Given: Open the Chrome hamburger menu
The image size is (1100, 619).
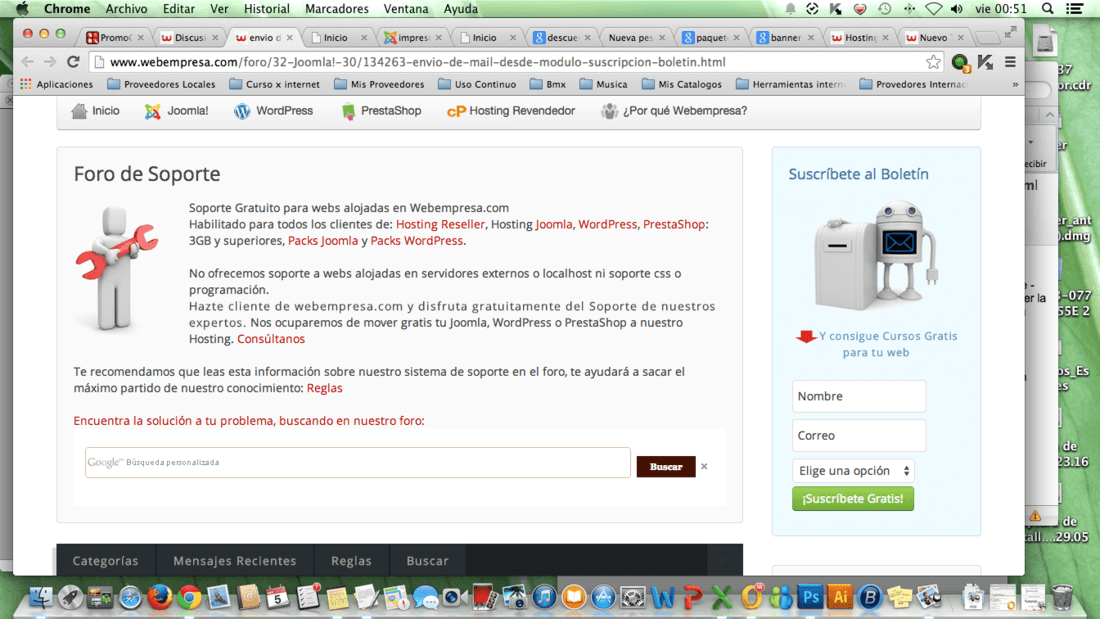Looking at the screenshot, I should click(x=1010, y=62).
